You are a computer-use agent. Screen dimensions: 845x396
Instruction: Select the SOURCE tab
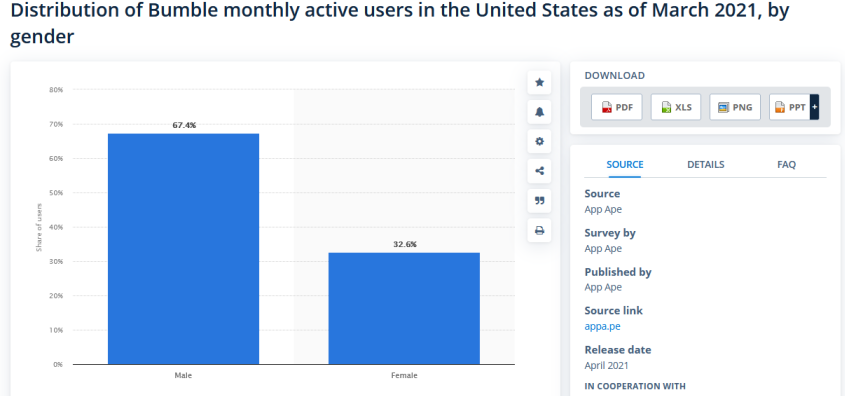click(625, 165)
